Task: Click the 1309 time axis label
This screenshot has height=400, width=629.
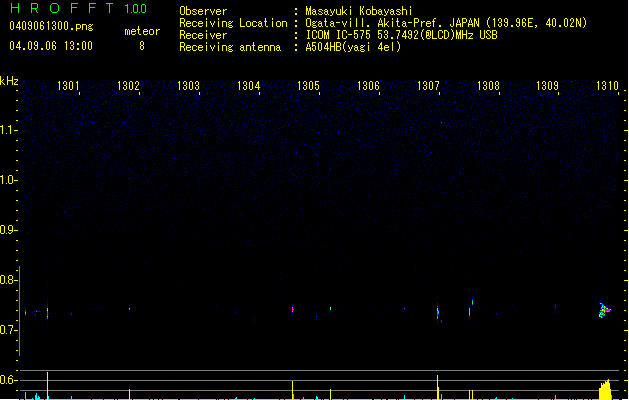Action: 548,85
